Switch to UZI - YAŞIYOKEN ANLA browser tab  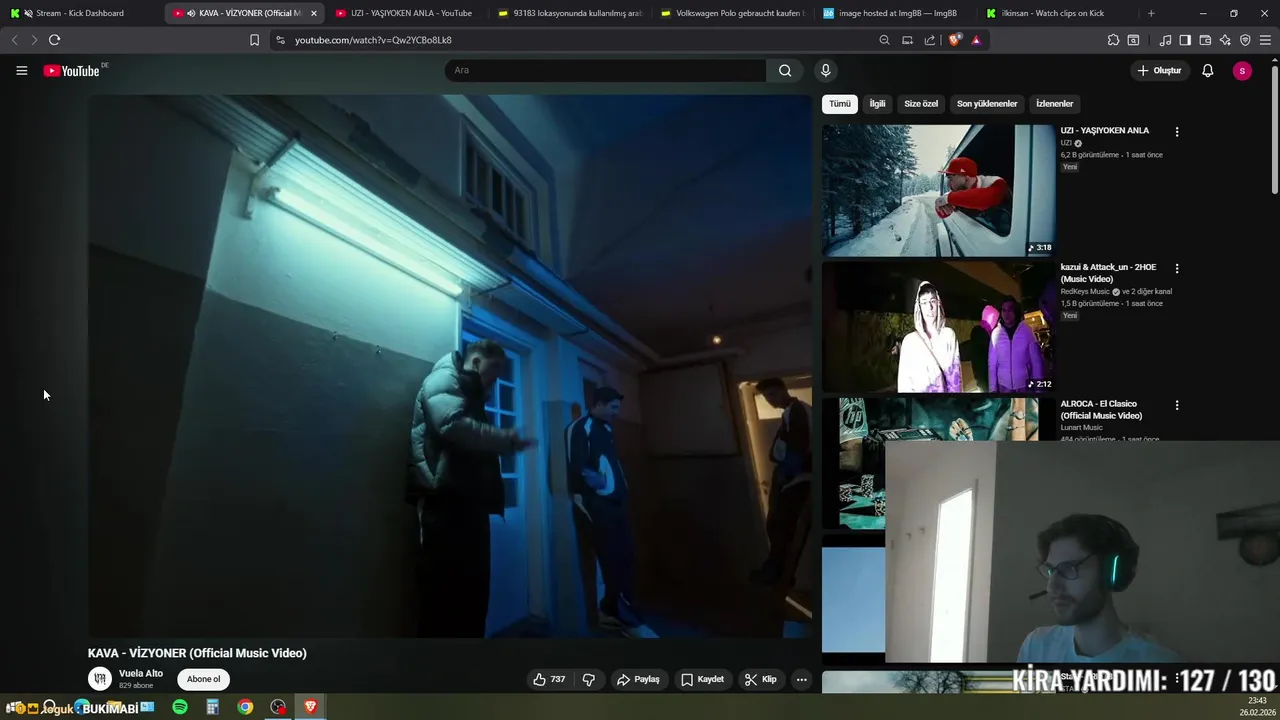[x=405, y=13]
